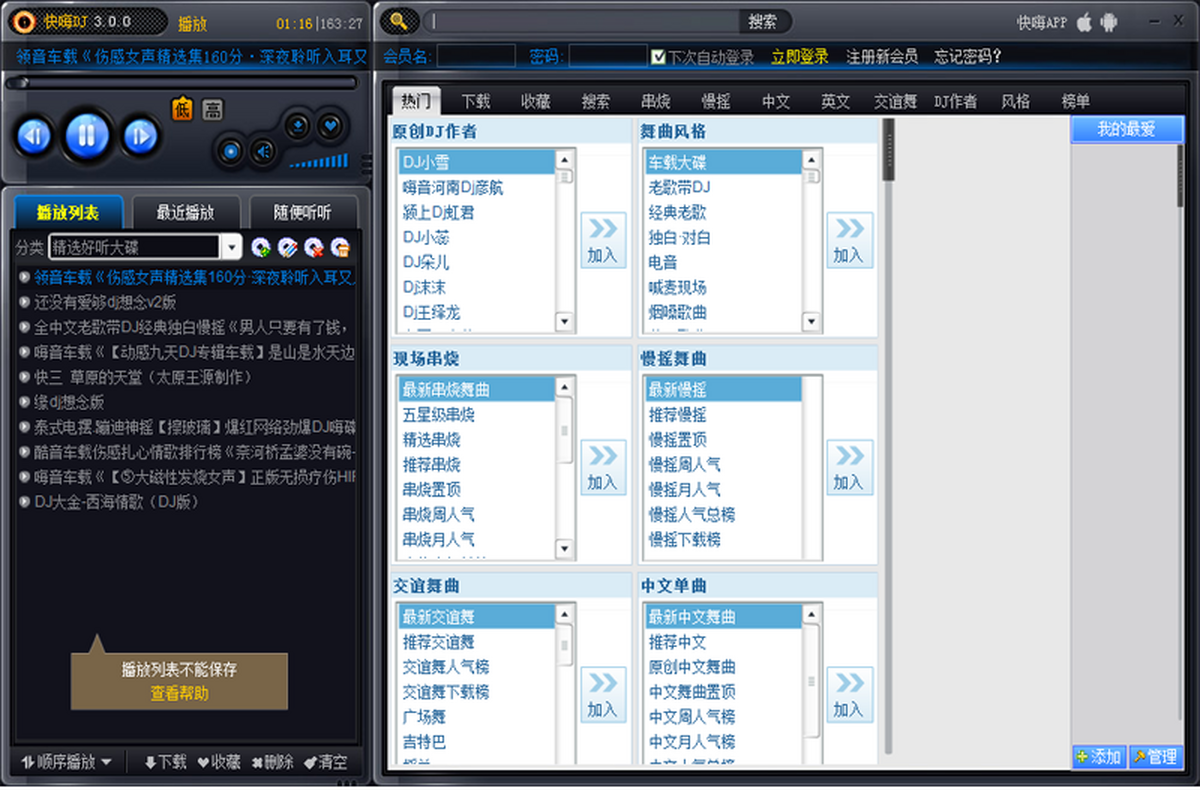Click the magnifier icon beside search box

tap(398, 21)
